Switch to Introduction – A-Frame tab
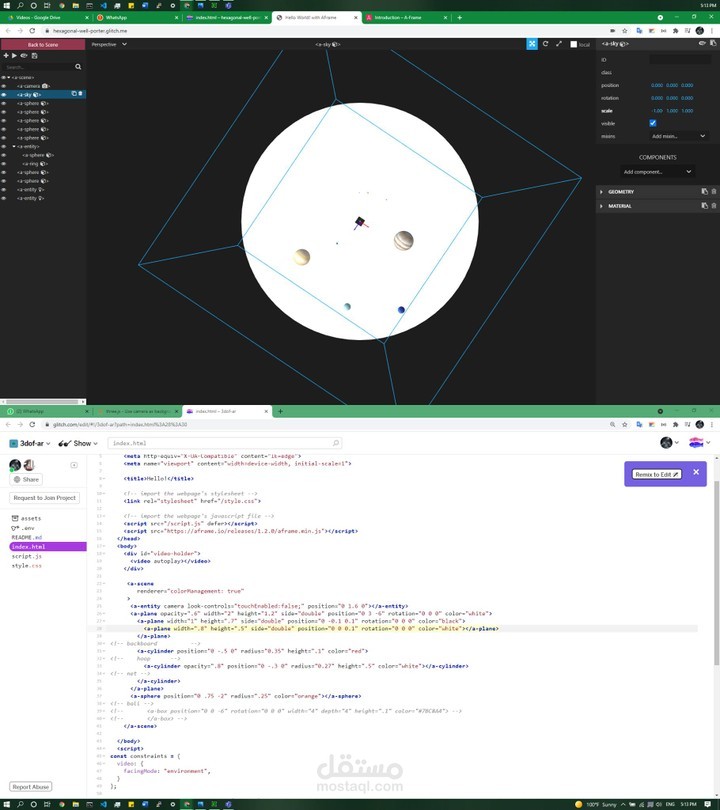Viewport: 720px width, 810px height. coord(405,18)
